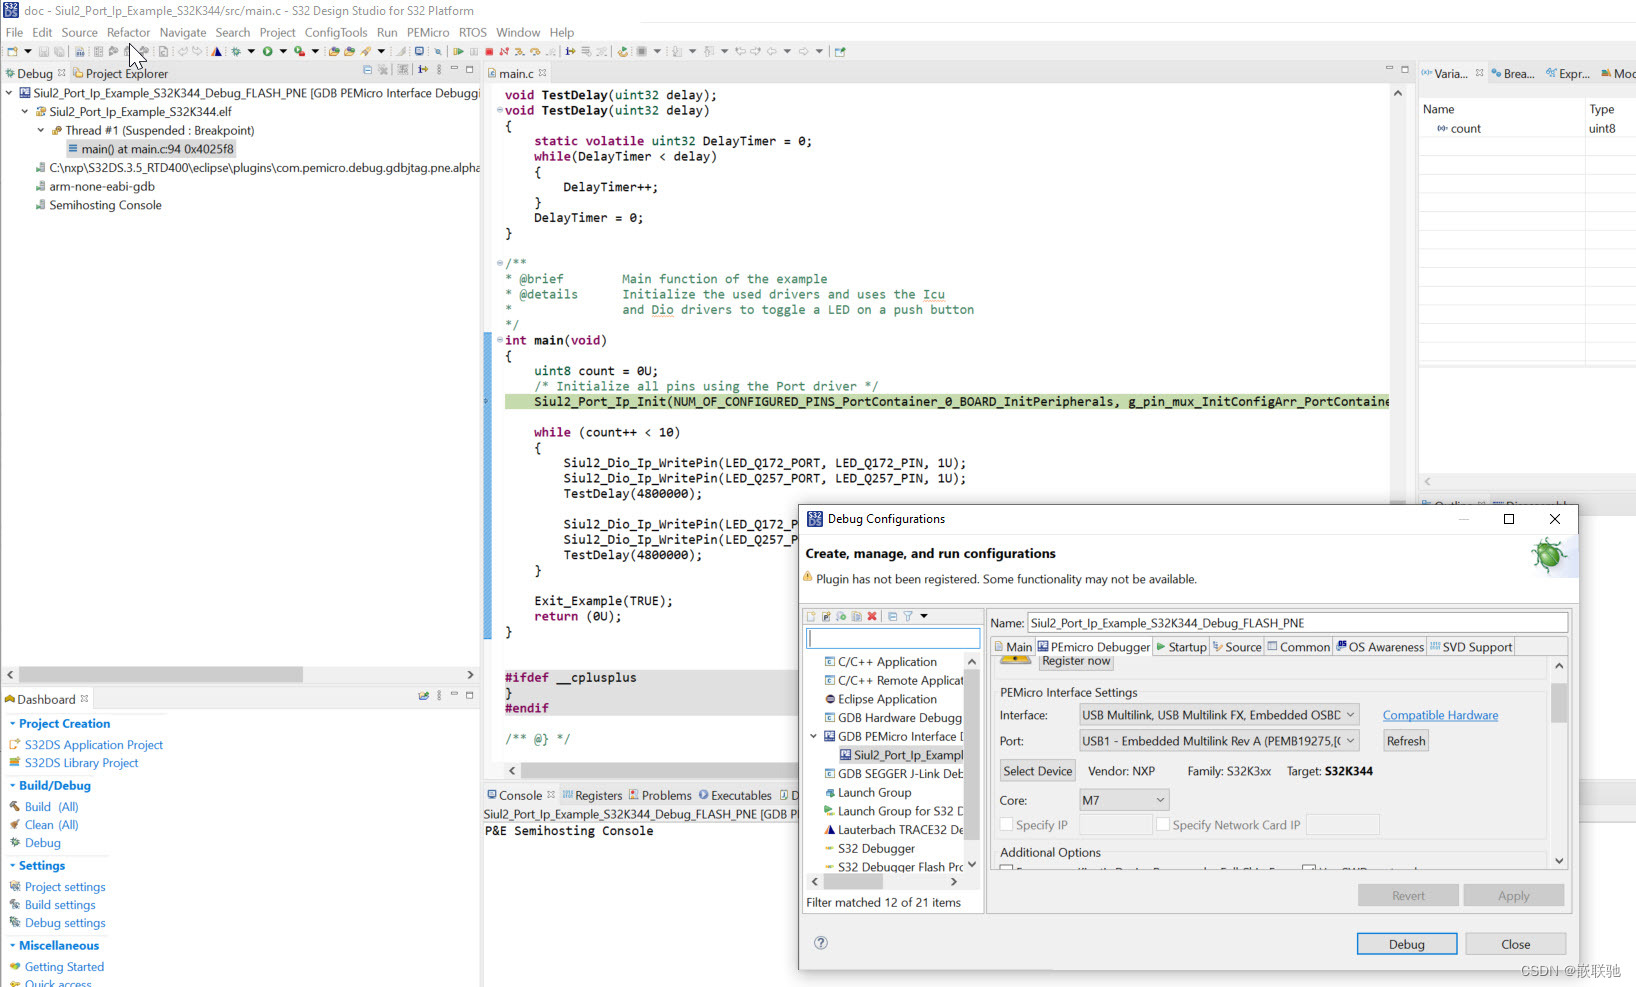Collapse Siul2_Port_Ip_Example_S32K344.elf node
This screenshot has width=1636, height=987.
[x=25, y=112]
